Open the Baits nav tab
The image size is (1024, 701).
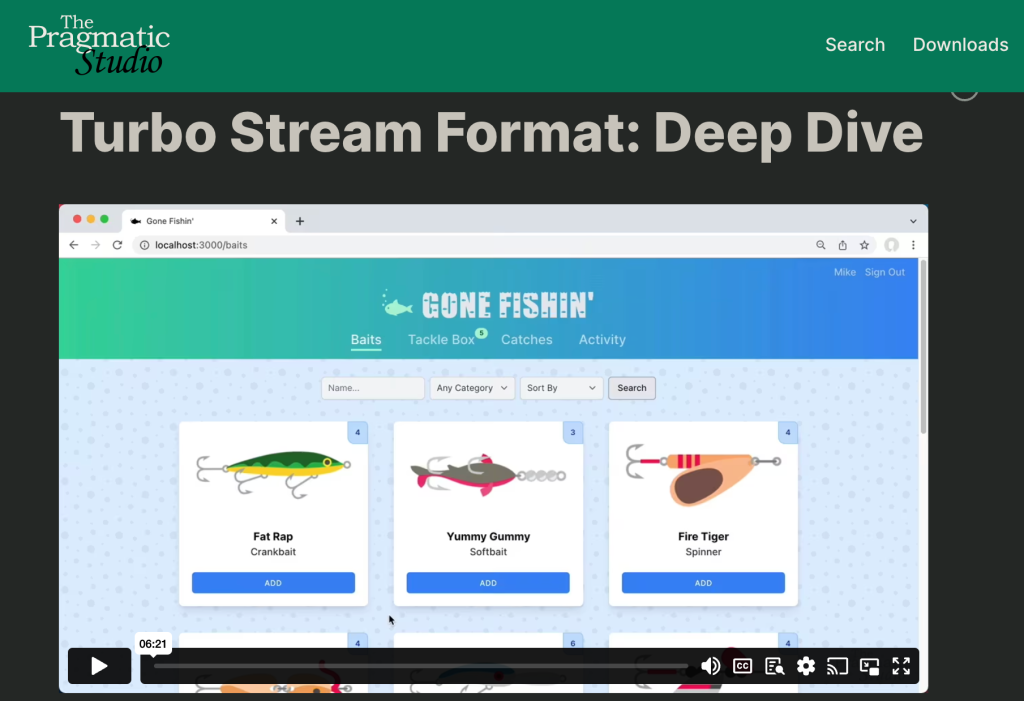pos(366,340)
